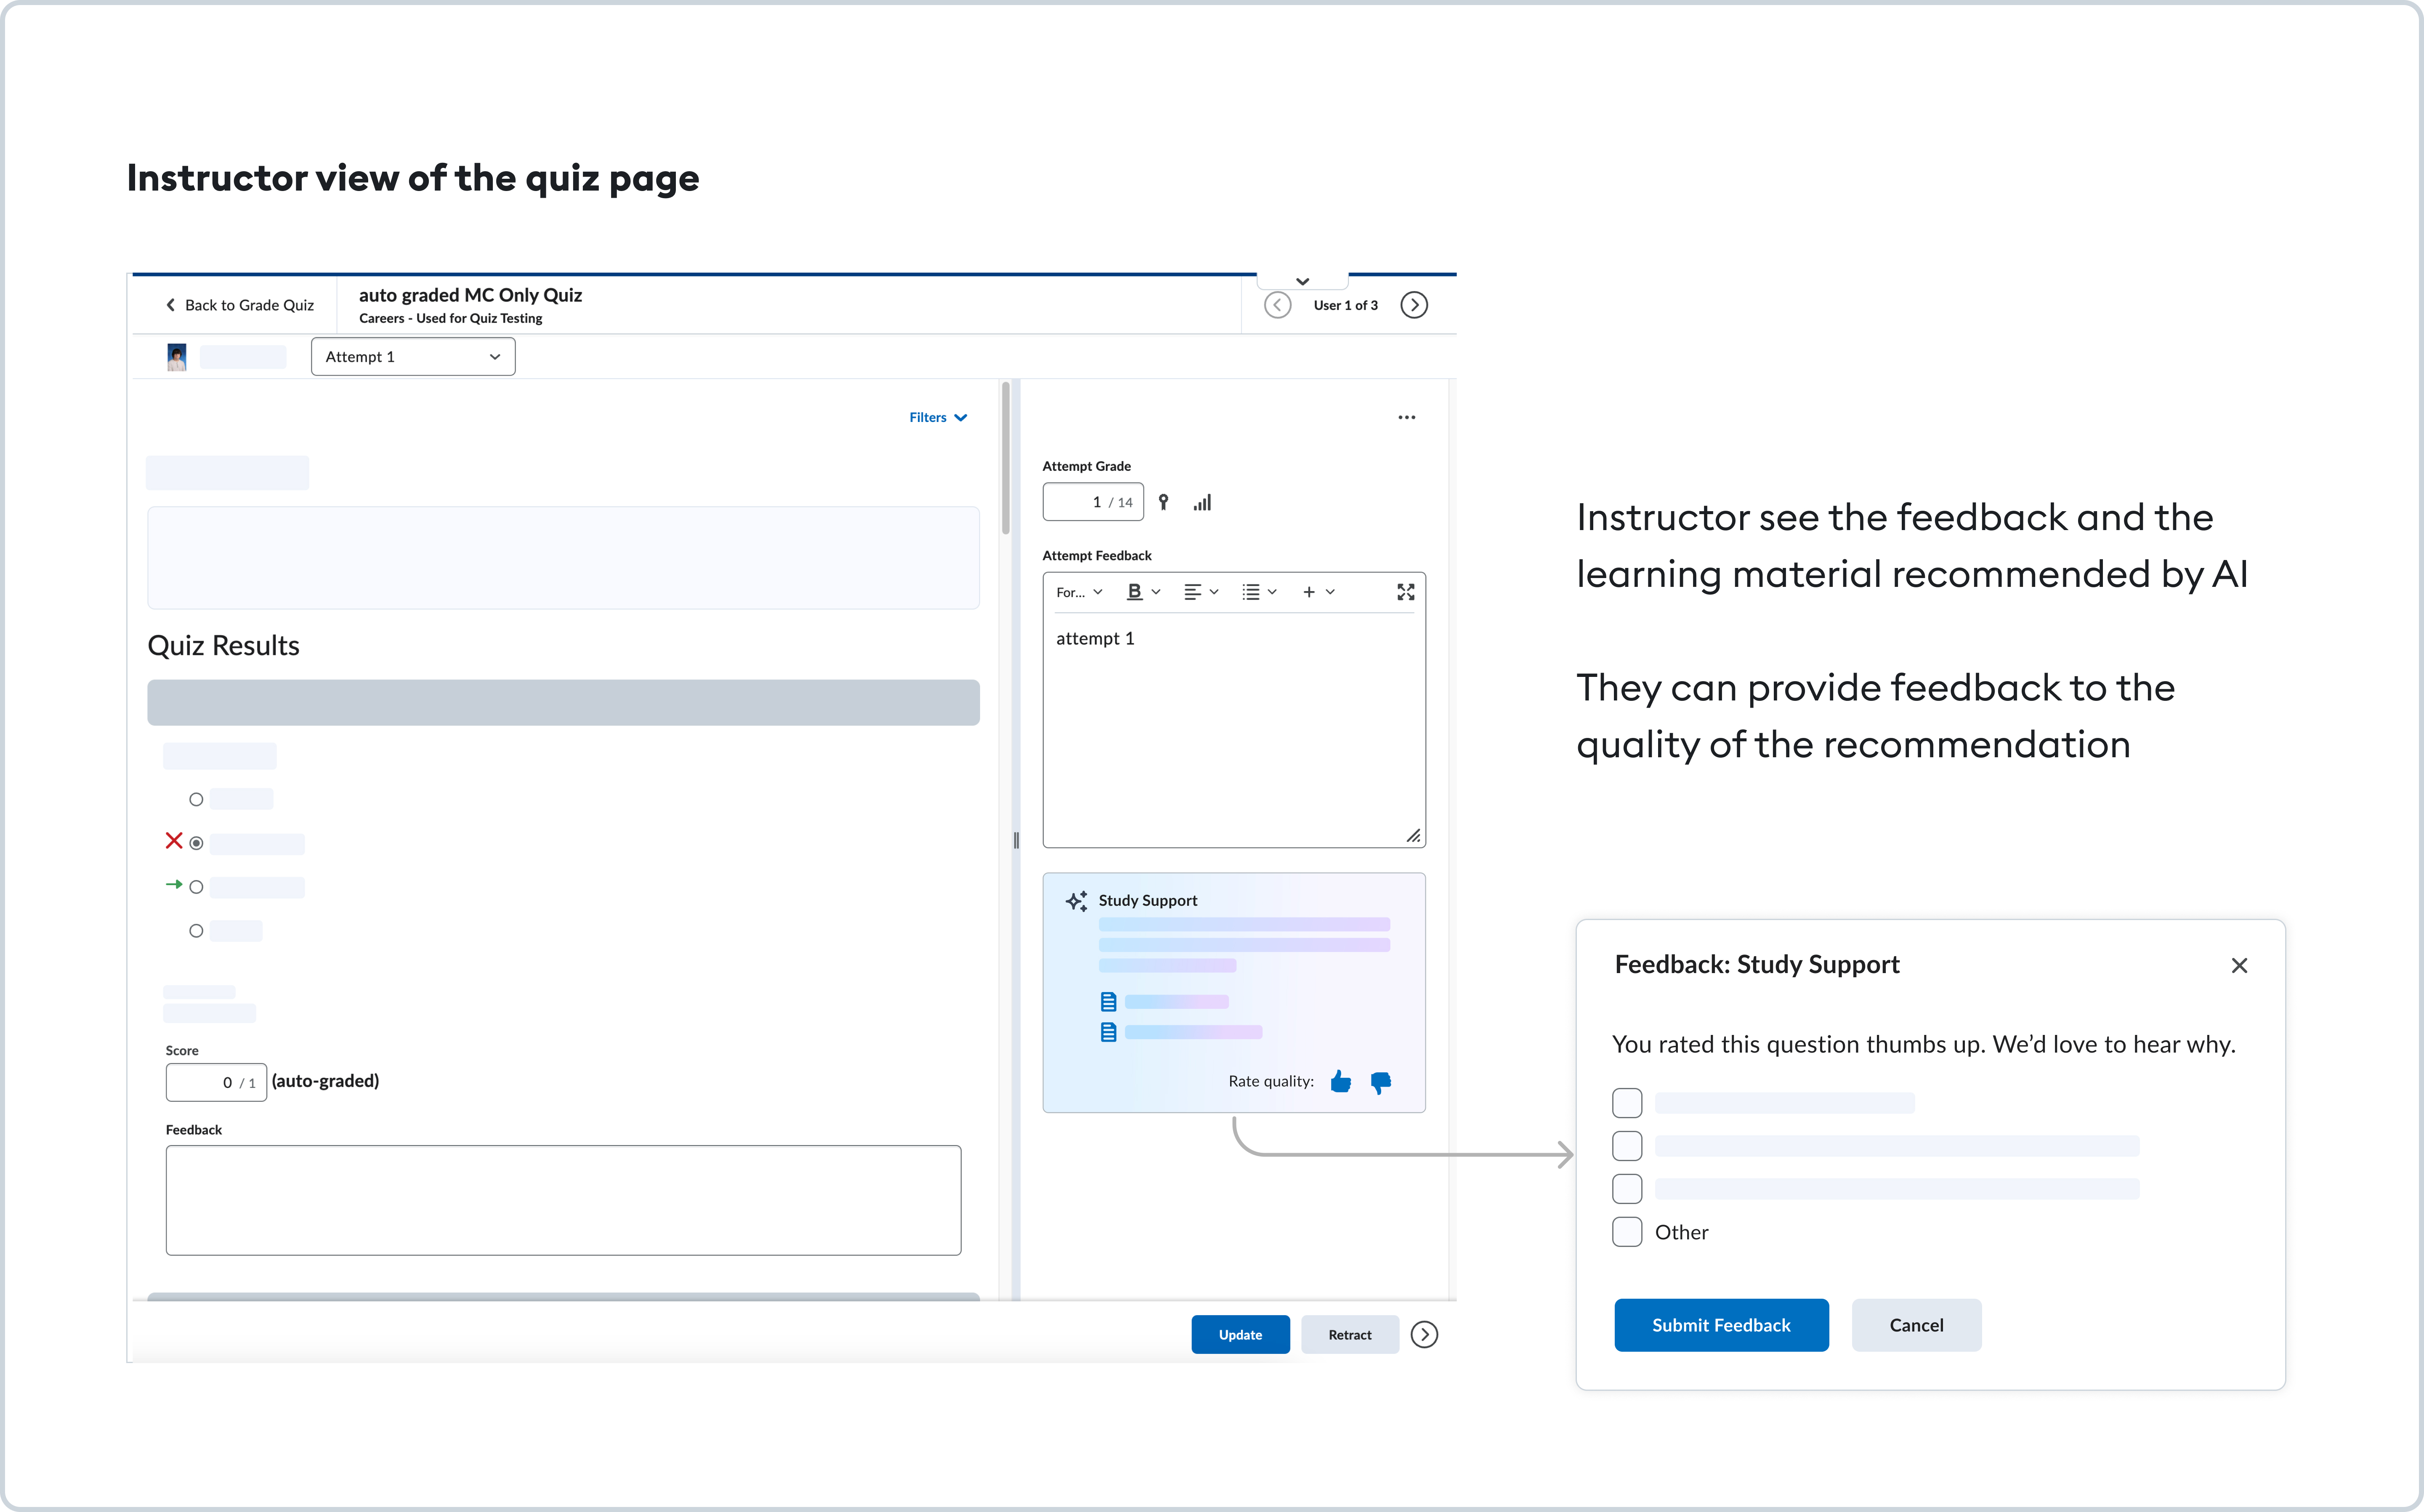Open the list formatting dropdown
Image resolution: width=2424 pixels, height=1512 pixels.
pyautogui.click(x=1259, y=592)
